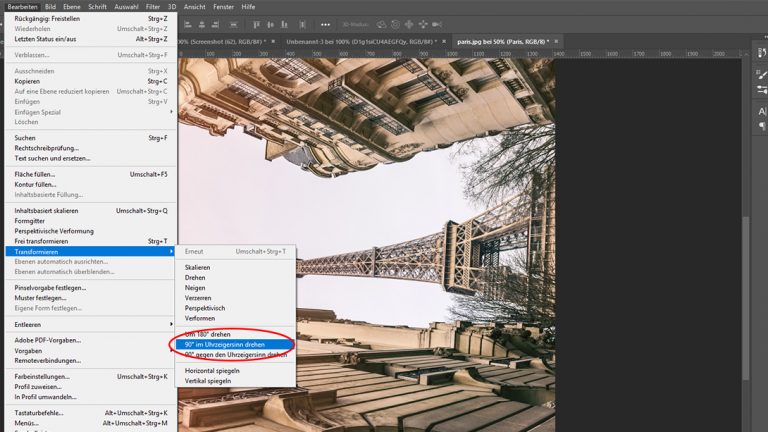Click Skalieren in the transform submenu

click(198, 267)
